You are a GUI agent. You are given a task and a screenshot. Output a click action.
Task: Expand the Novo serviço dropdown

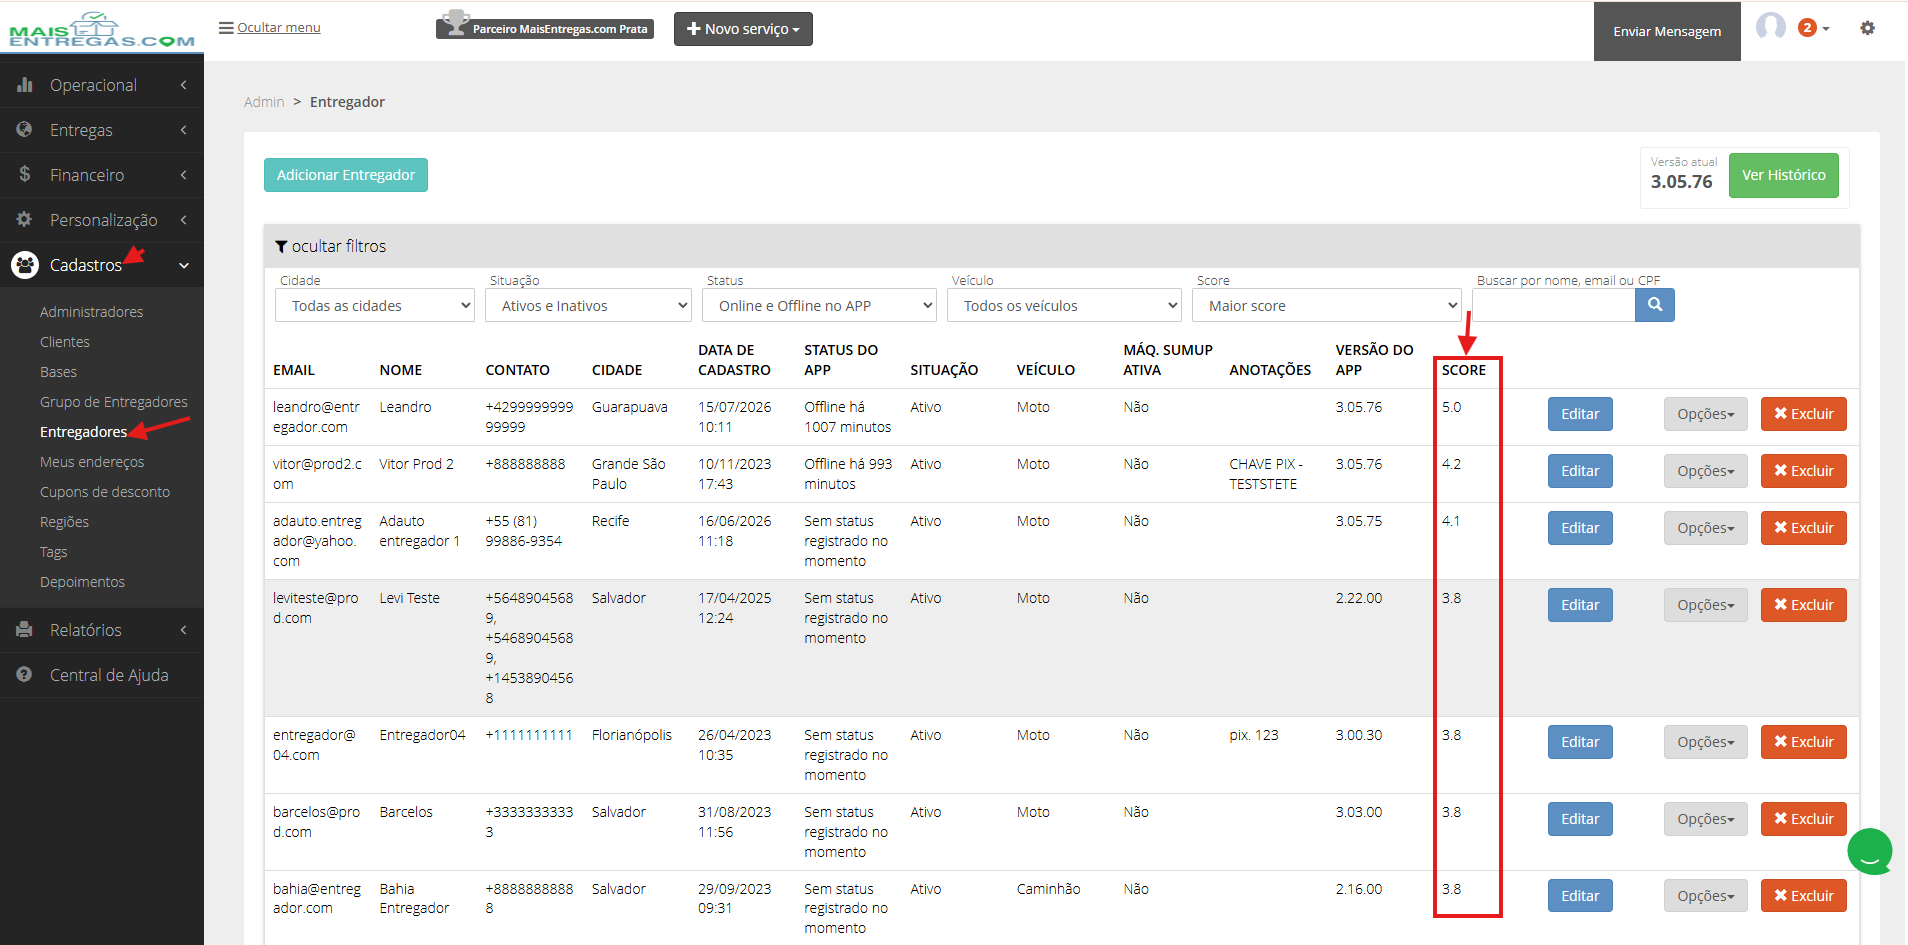(743, 29)
